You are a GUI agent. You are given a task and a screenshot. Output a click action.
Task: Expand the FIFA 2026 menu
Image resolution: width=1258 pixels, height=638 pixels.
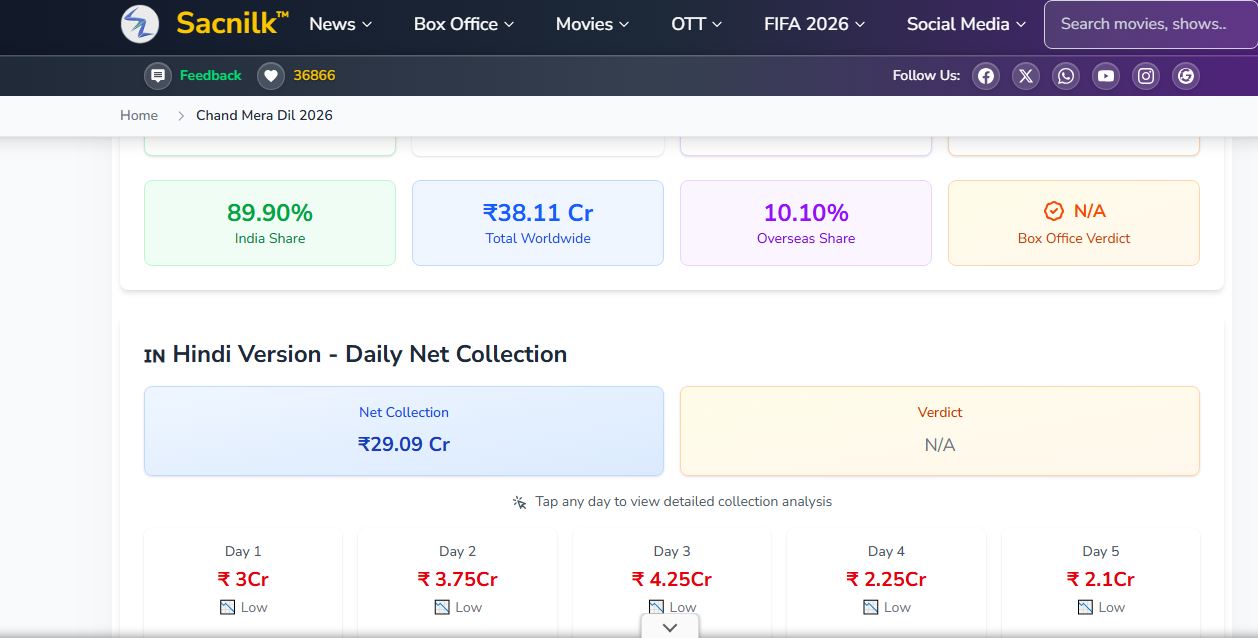pyautogui.click(x=815, y=24)
